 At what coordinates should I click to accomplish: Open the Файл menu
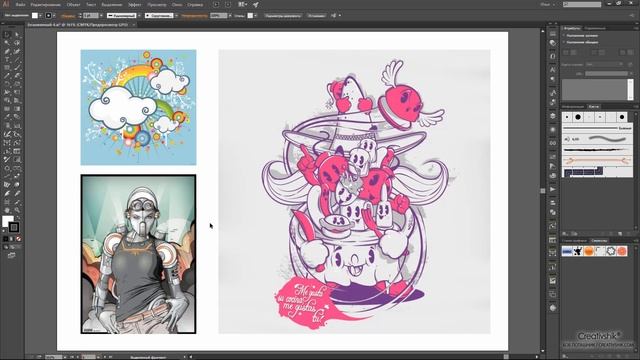(x=20, y=5)
